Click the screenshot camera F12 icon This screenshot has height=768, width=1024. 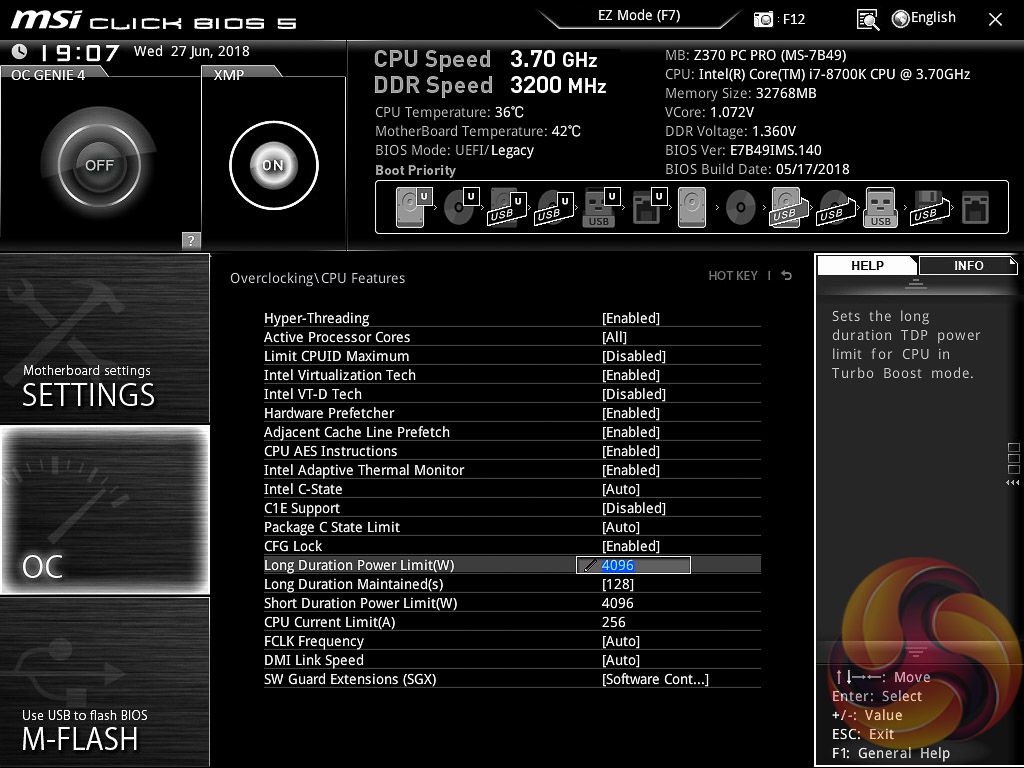pyautogui.click(x=763, y=19)
